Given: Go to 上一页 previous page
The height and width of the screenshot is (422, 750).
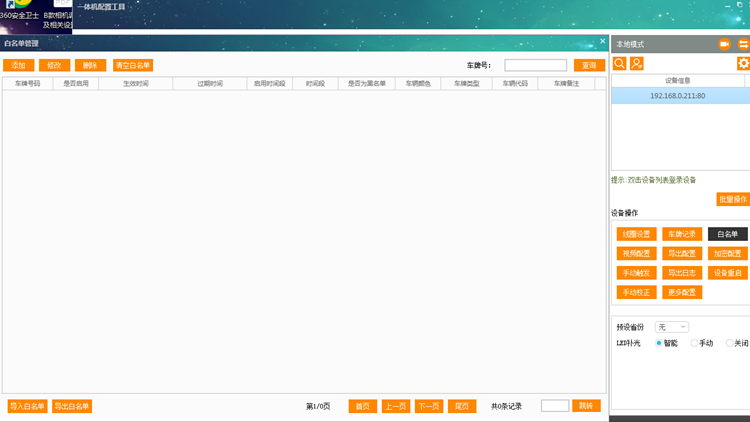Looking at the screenshot, I should tap(396, 406).
